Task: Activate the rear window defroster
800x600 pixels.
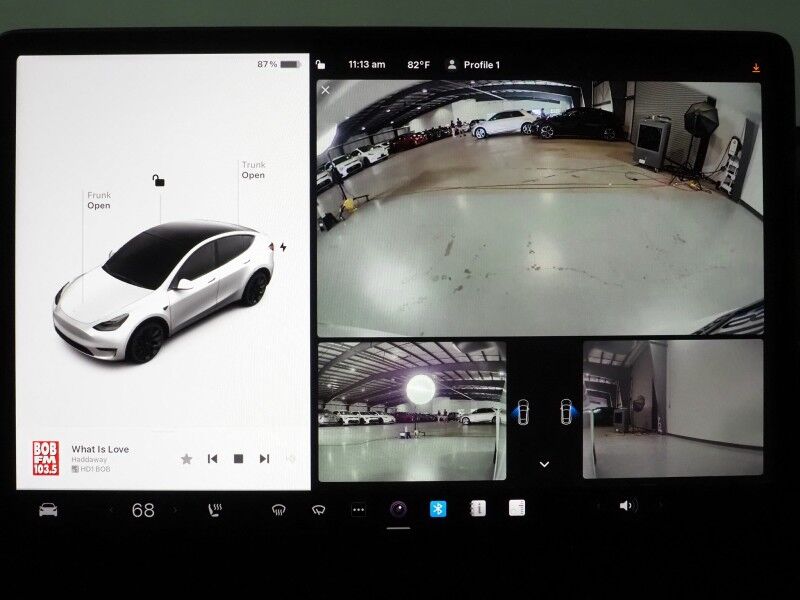Action: point(318,510)
